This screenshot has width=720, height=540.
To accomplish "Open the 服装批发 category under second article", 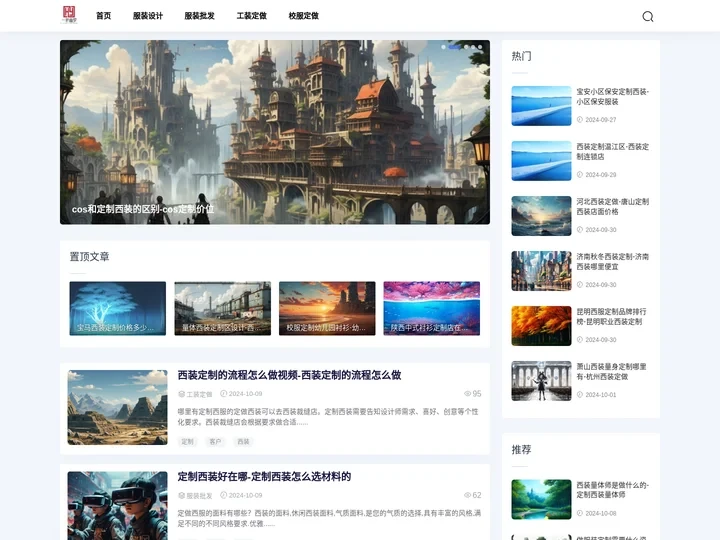I will tap(199, 495).
